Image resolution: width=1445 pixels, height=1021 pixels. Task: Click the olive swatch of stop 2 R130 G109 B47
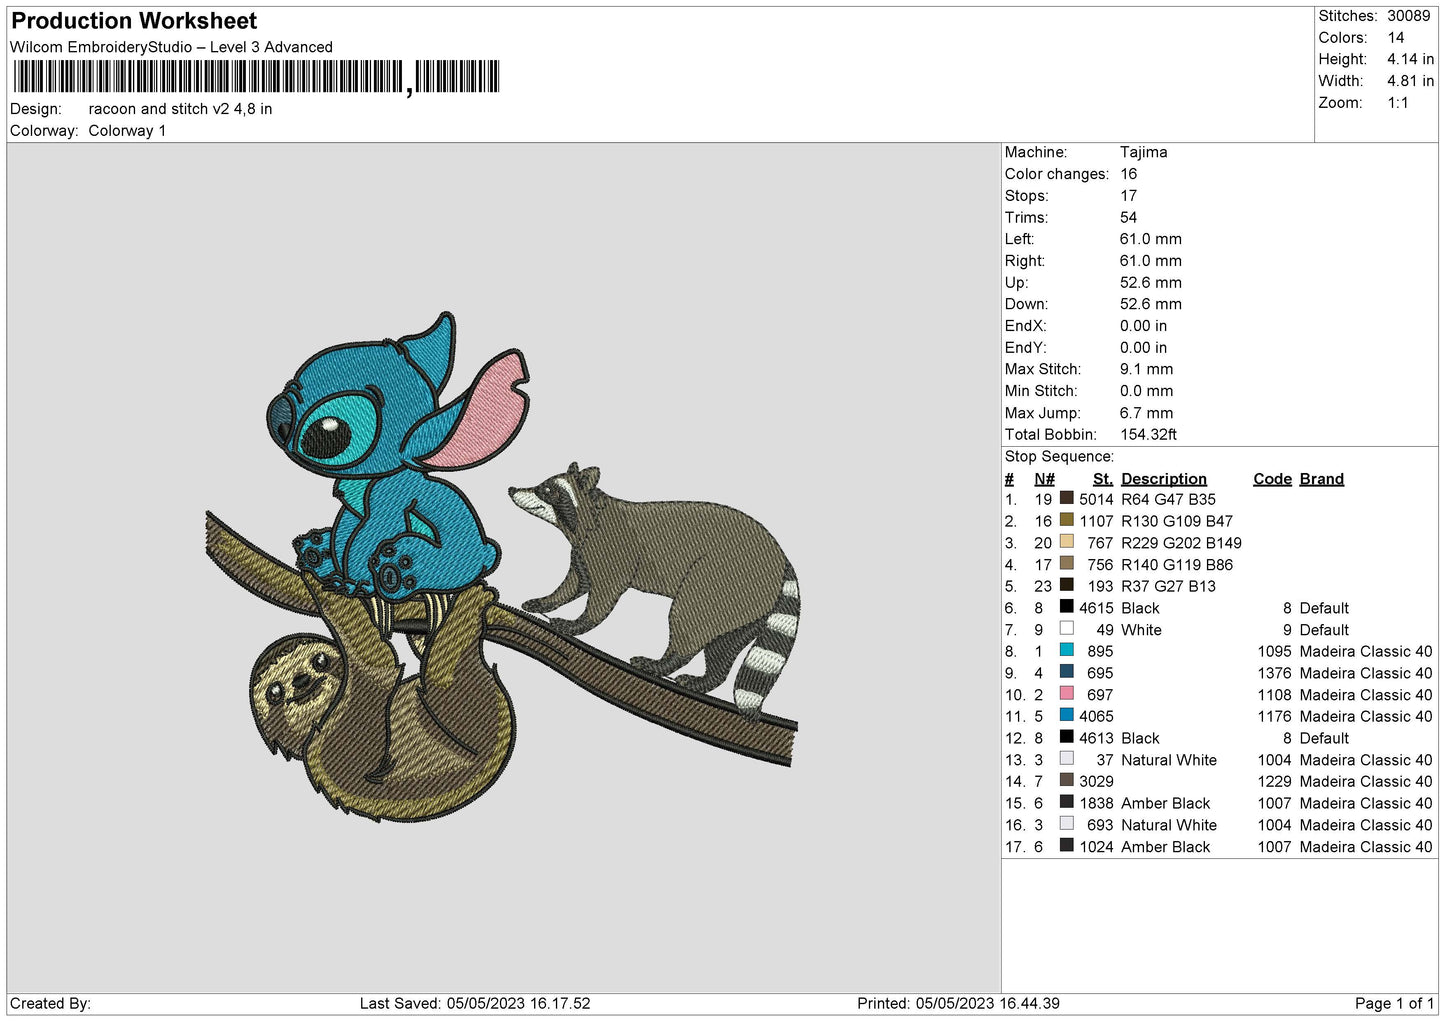point(1066,520)
